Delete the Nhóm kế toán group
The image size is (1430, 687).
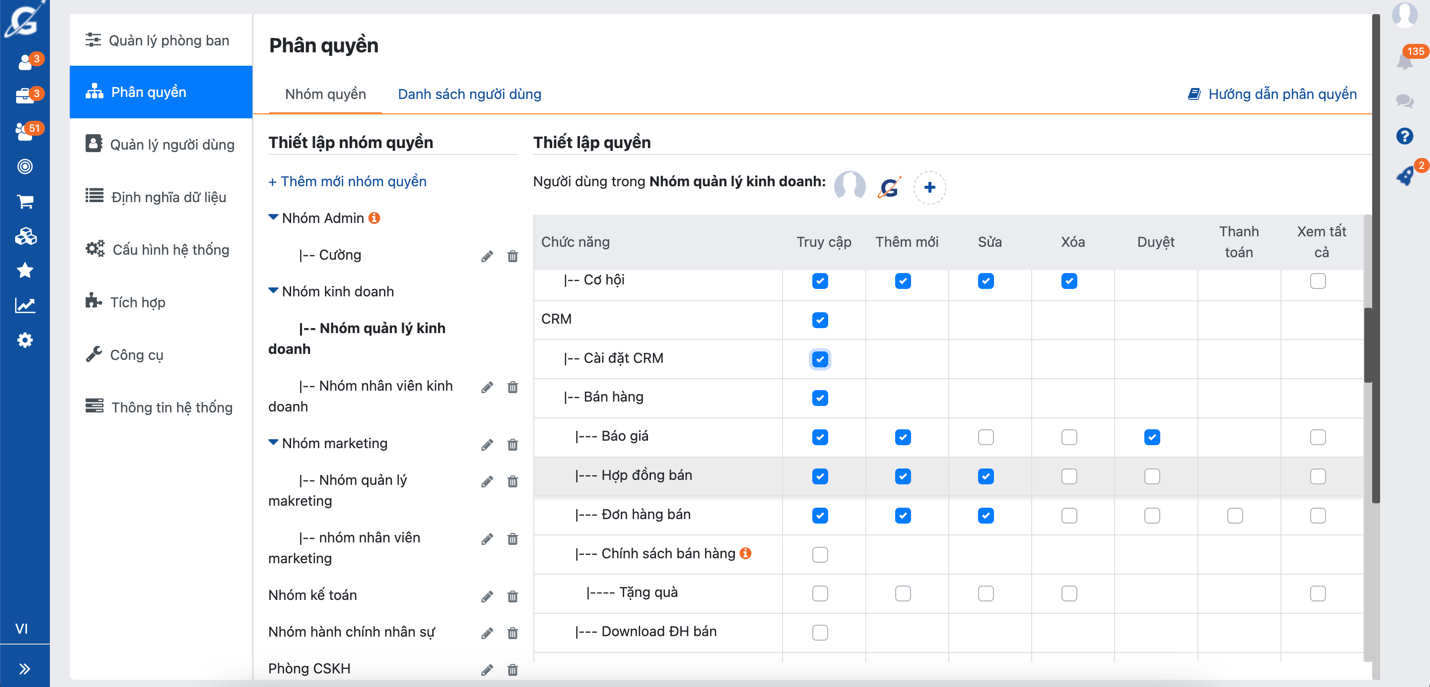tap(513, 597)
